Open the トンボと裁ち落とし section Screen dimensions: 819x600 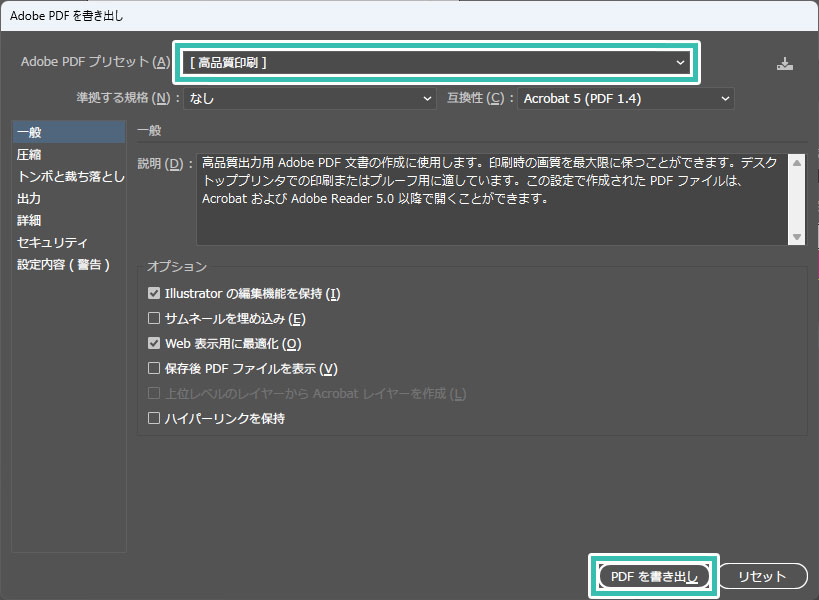click(x=70, y=177)
